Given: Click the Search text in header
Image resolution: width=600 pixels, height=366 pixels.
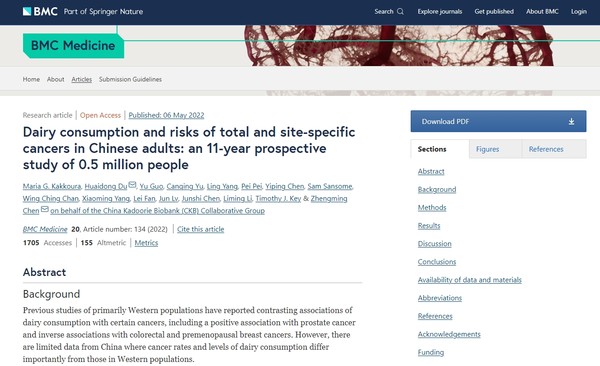Looking at the screenshot, I should point(384,11).
